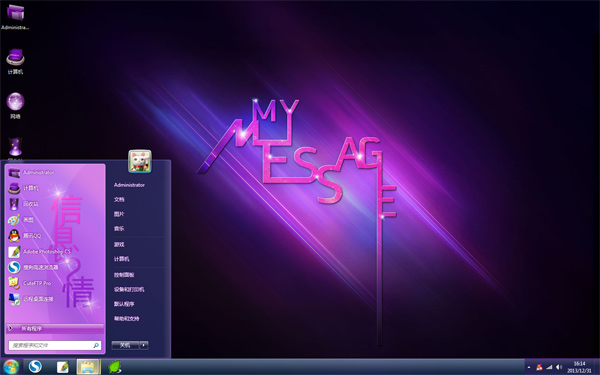Click the Windows Start orb

10,367
